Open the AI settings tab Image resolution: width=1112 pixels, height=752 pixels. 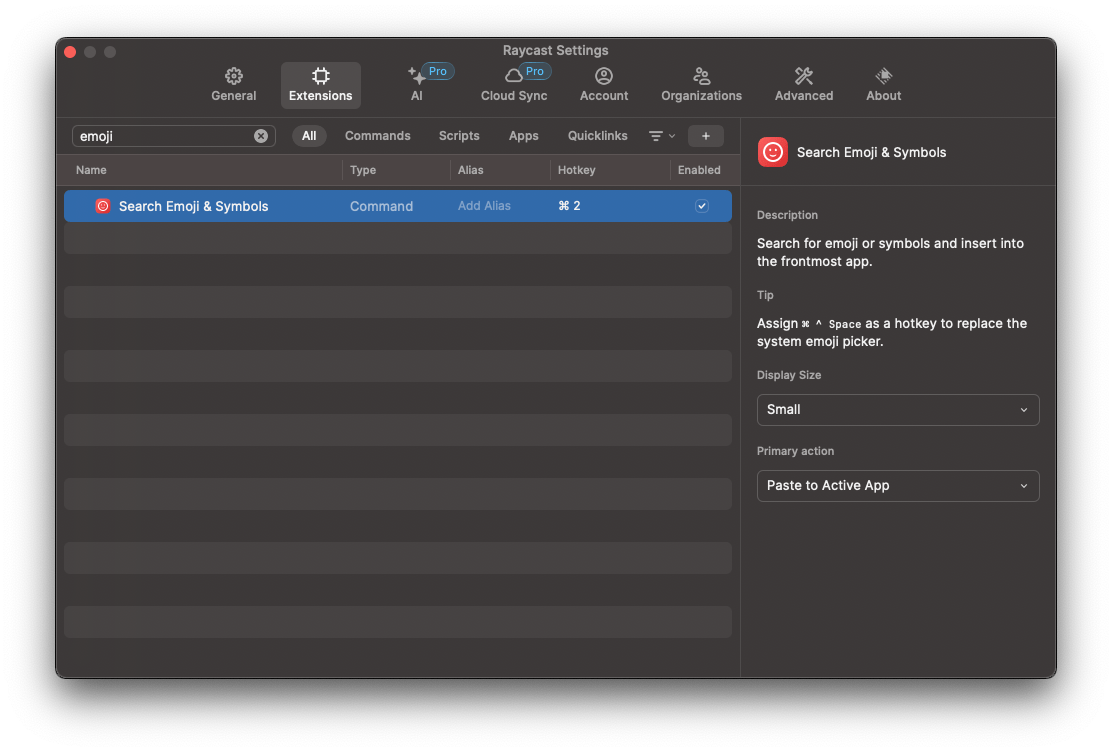[417, 85]
